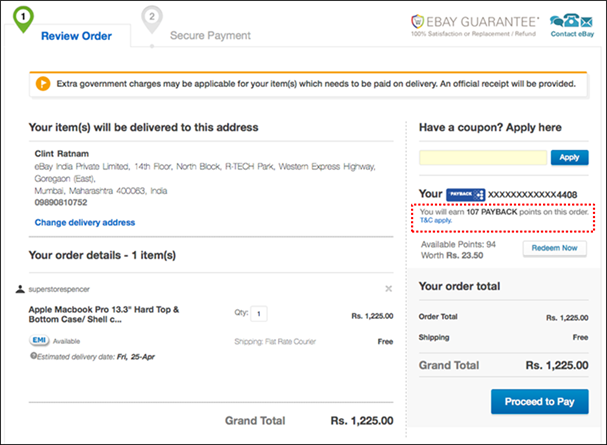Click the EBAY GUARANTEE heading text
The height and width of the screenshot is (445, 607).
tap(482, 22)
